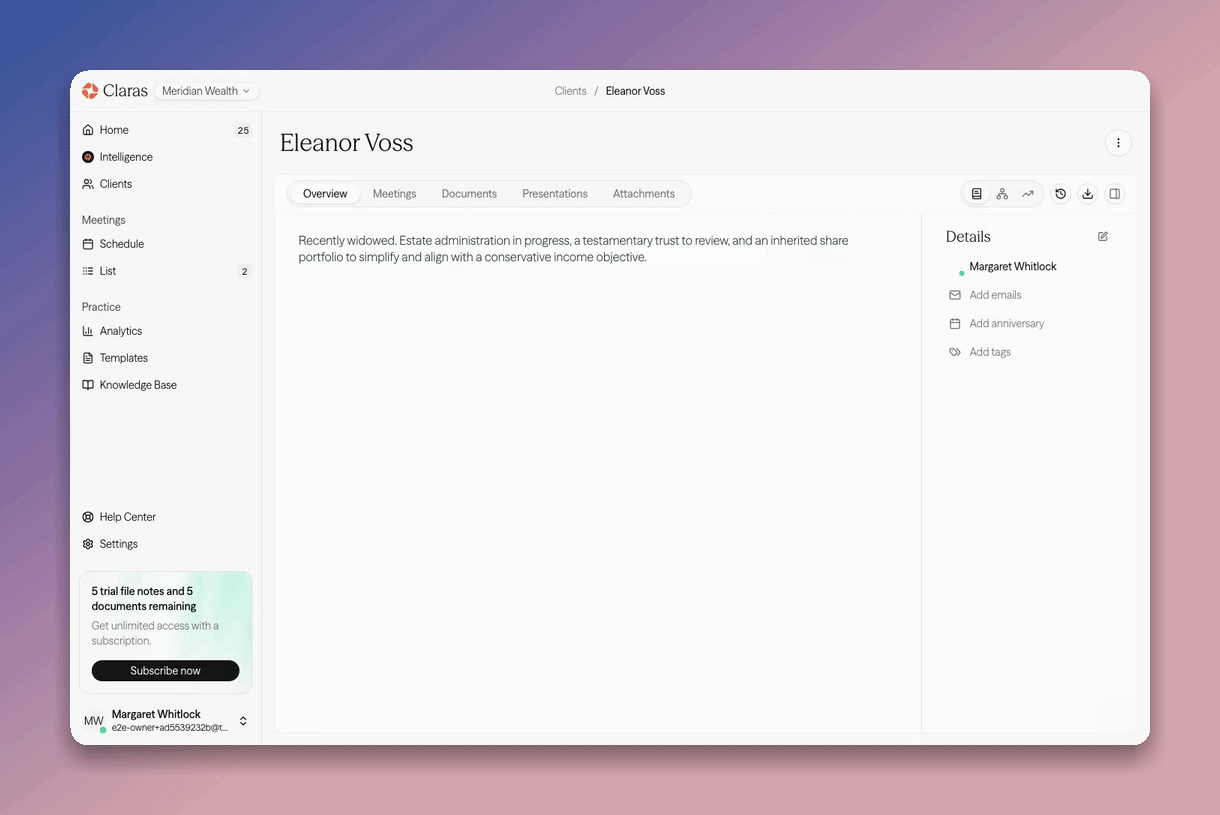
Task: Open the three-dot more options menu
Action: 1118,143
